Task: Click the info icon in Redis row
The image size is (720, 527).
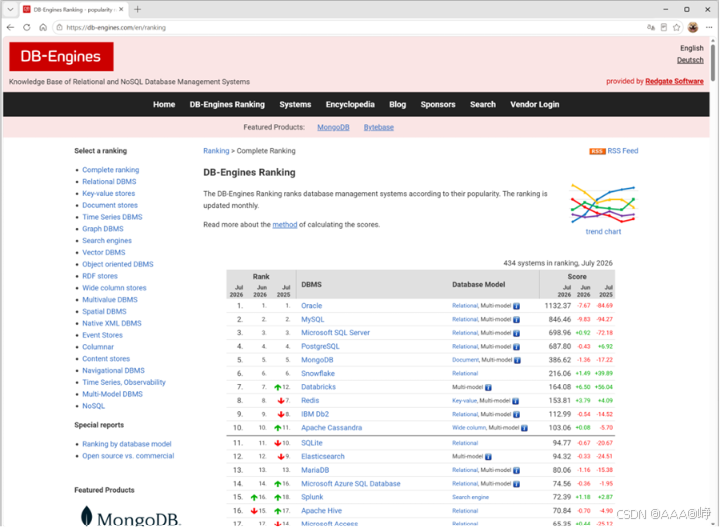Action: coord(516,401)
